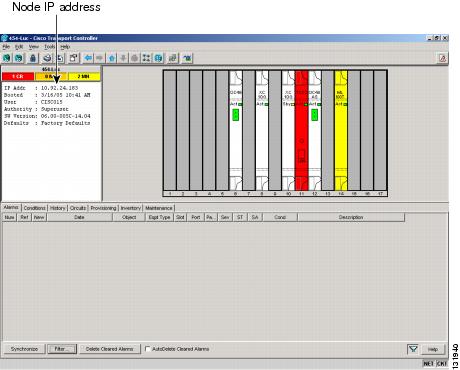The width and height of the screenshot is (460, 370).
Task: Open the alarm Filter button
Action: (62, 349)
